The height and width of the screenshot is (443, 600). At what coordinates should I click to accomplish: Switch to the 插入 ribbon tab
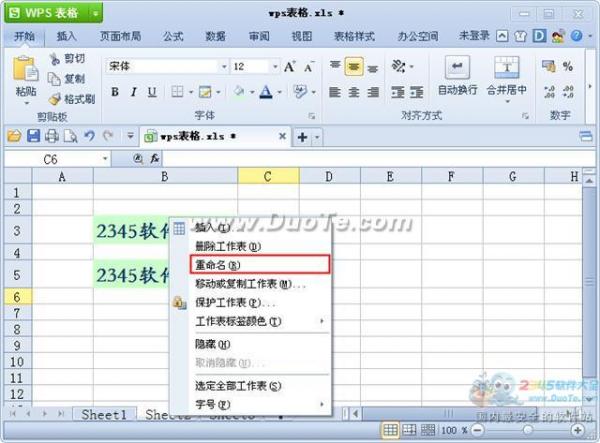(x=67, y=36)
